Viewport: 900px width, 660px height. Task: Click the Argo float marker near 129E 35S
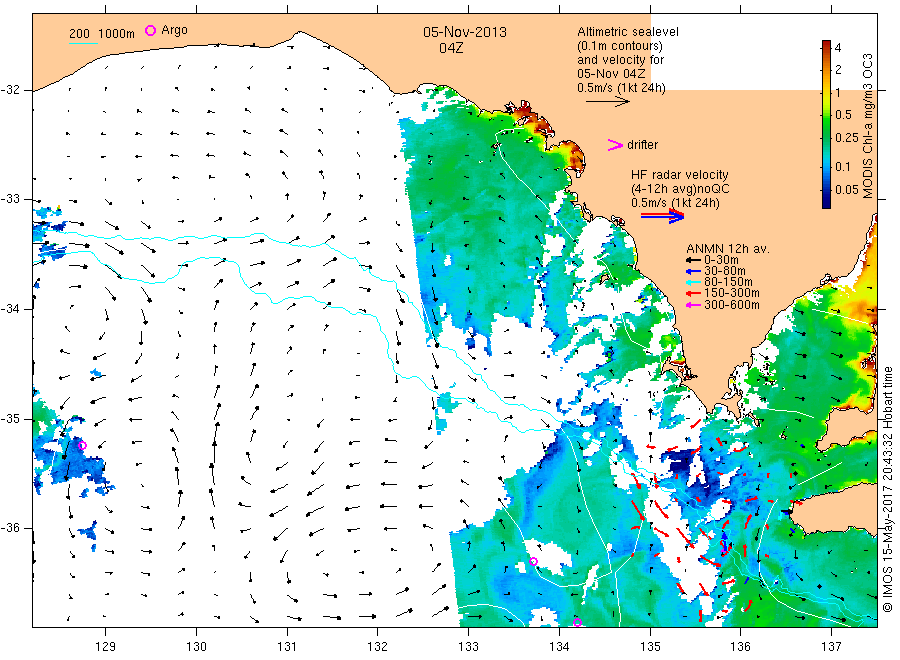[82, 445]
